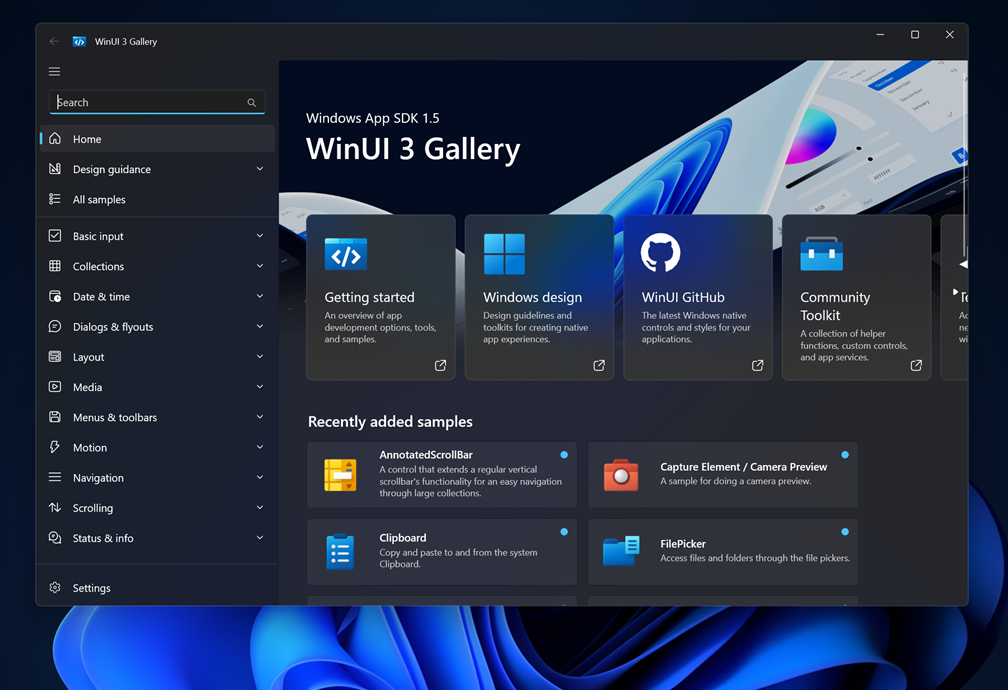Click the hamburger navigation menu icon
The width and height of the screenshot is (1008, 690).
coord(55,71)
